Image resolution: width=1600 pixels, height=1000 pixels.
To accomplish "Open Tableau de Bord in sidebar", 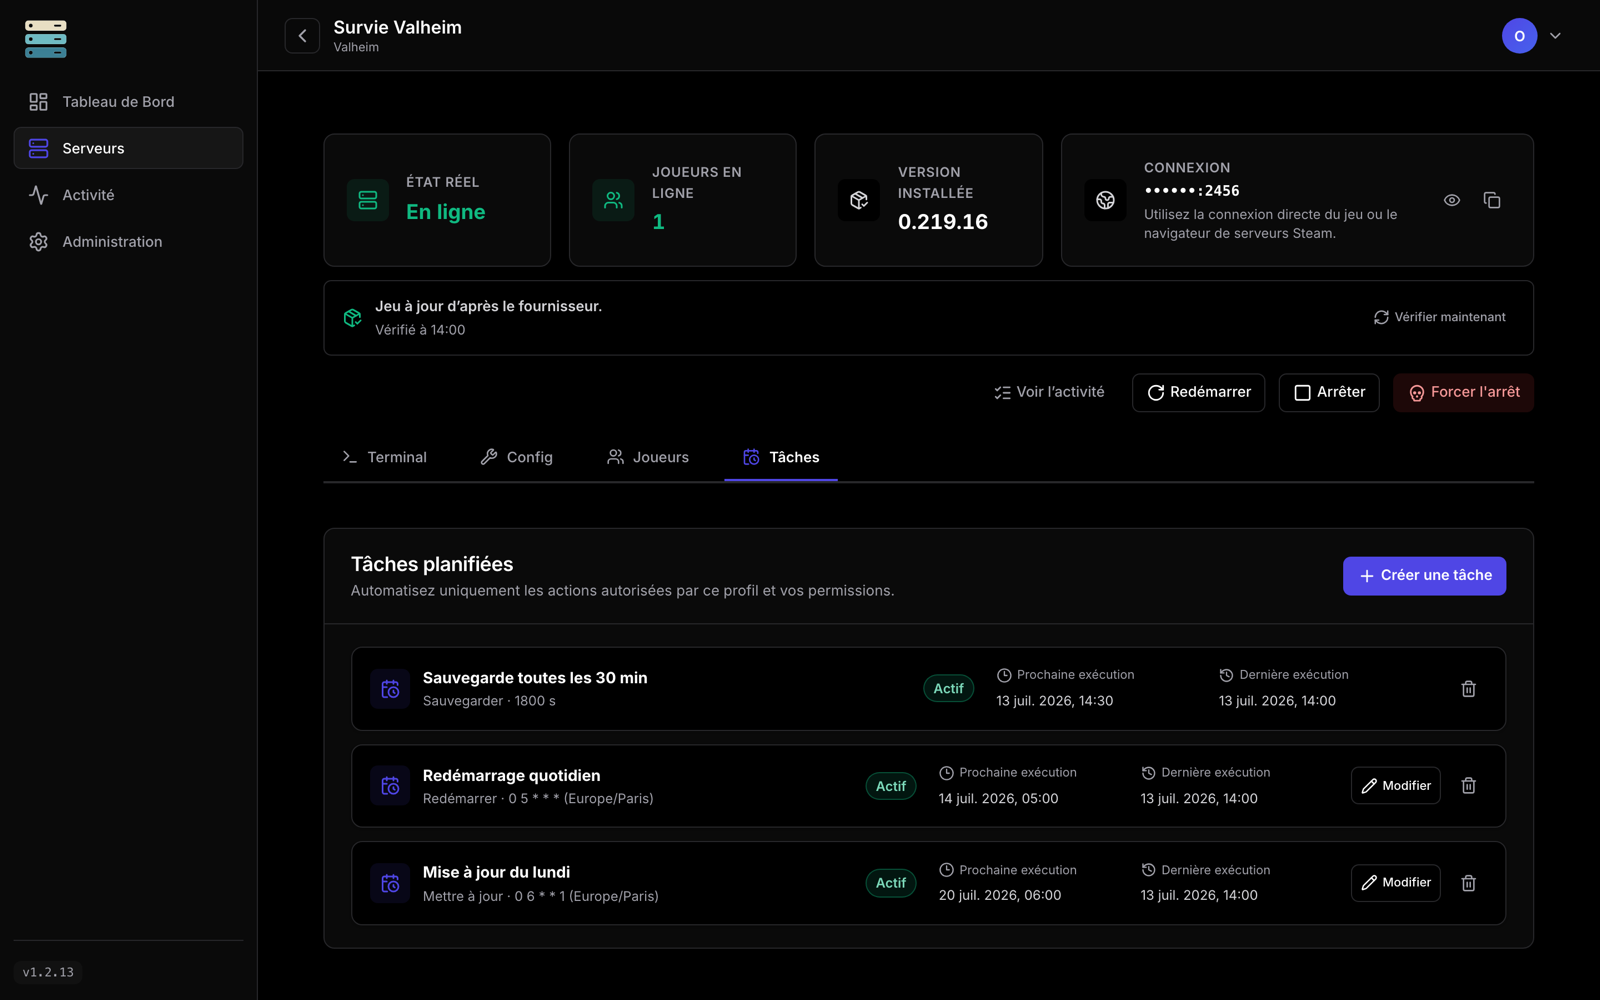I will click(x=128, y=102).
